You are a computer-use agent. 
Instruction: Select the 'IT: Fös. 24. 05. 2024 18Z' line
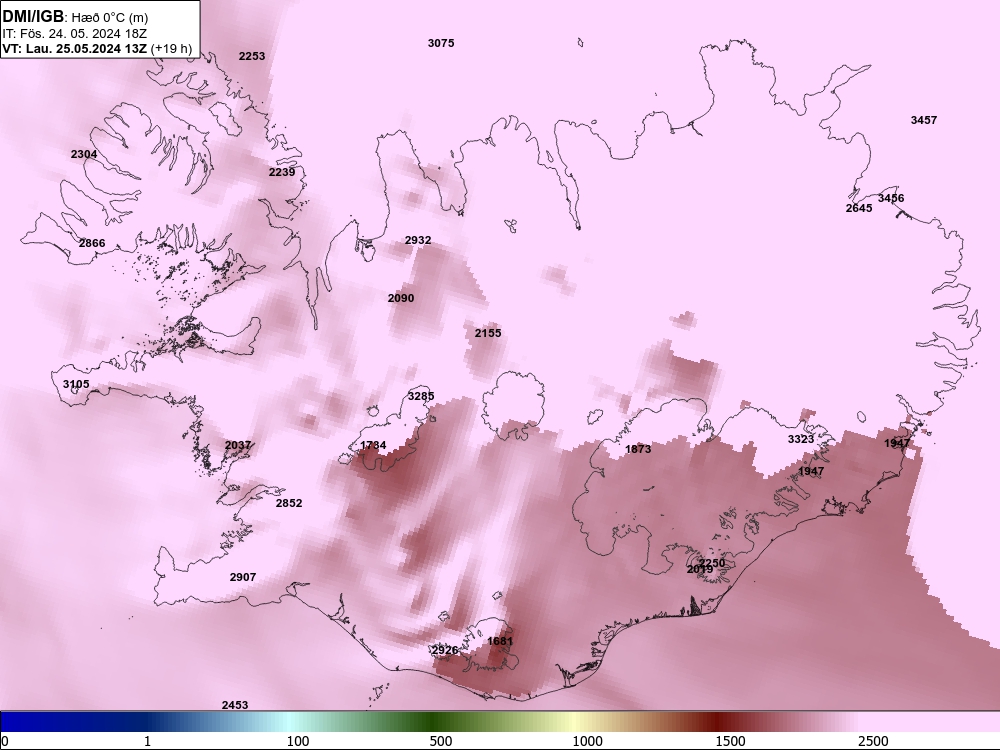coord(75,34)
